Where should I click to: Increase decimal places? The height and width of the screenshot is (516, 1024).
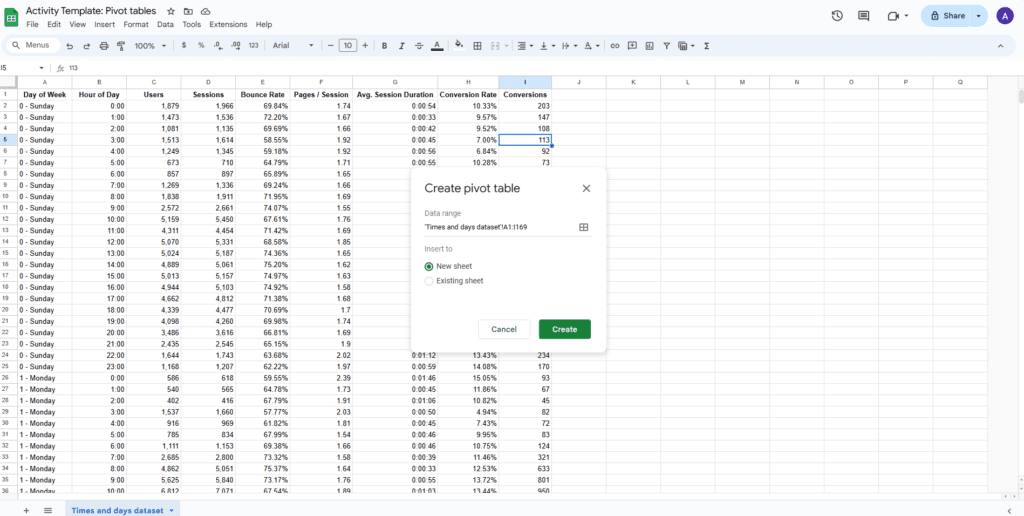click(236, 46)
